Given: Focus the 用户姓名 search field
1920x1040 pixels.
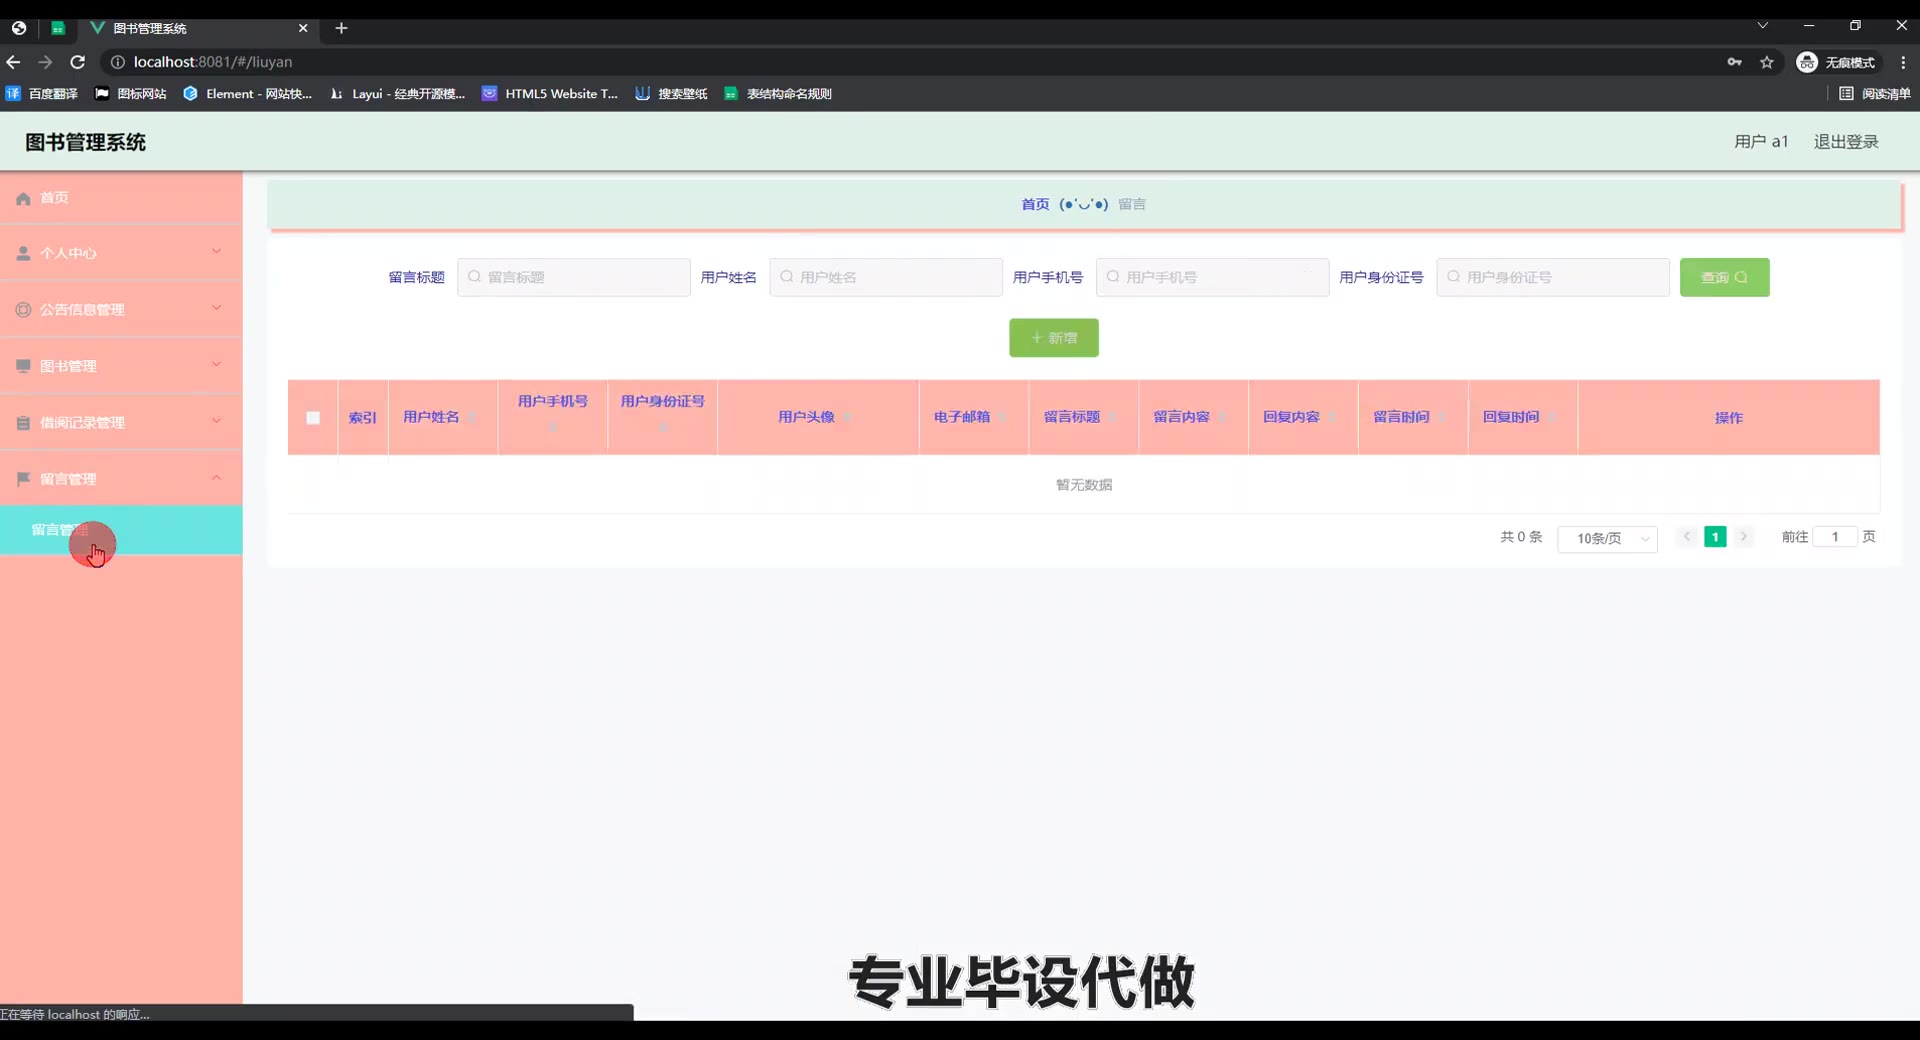Looking at the screenshot, I should point(886,277).
